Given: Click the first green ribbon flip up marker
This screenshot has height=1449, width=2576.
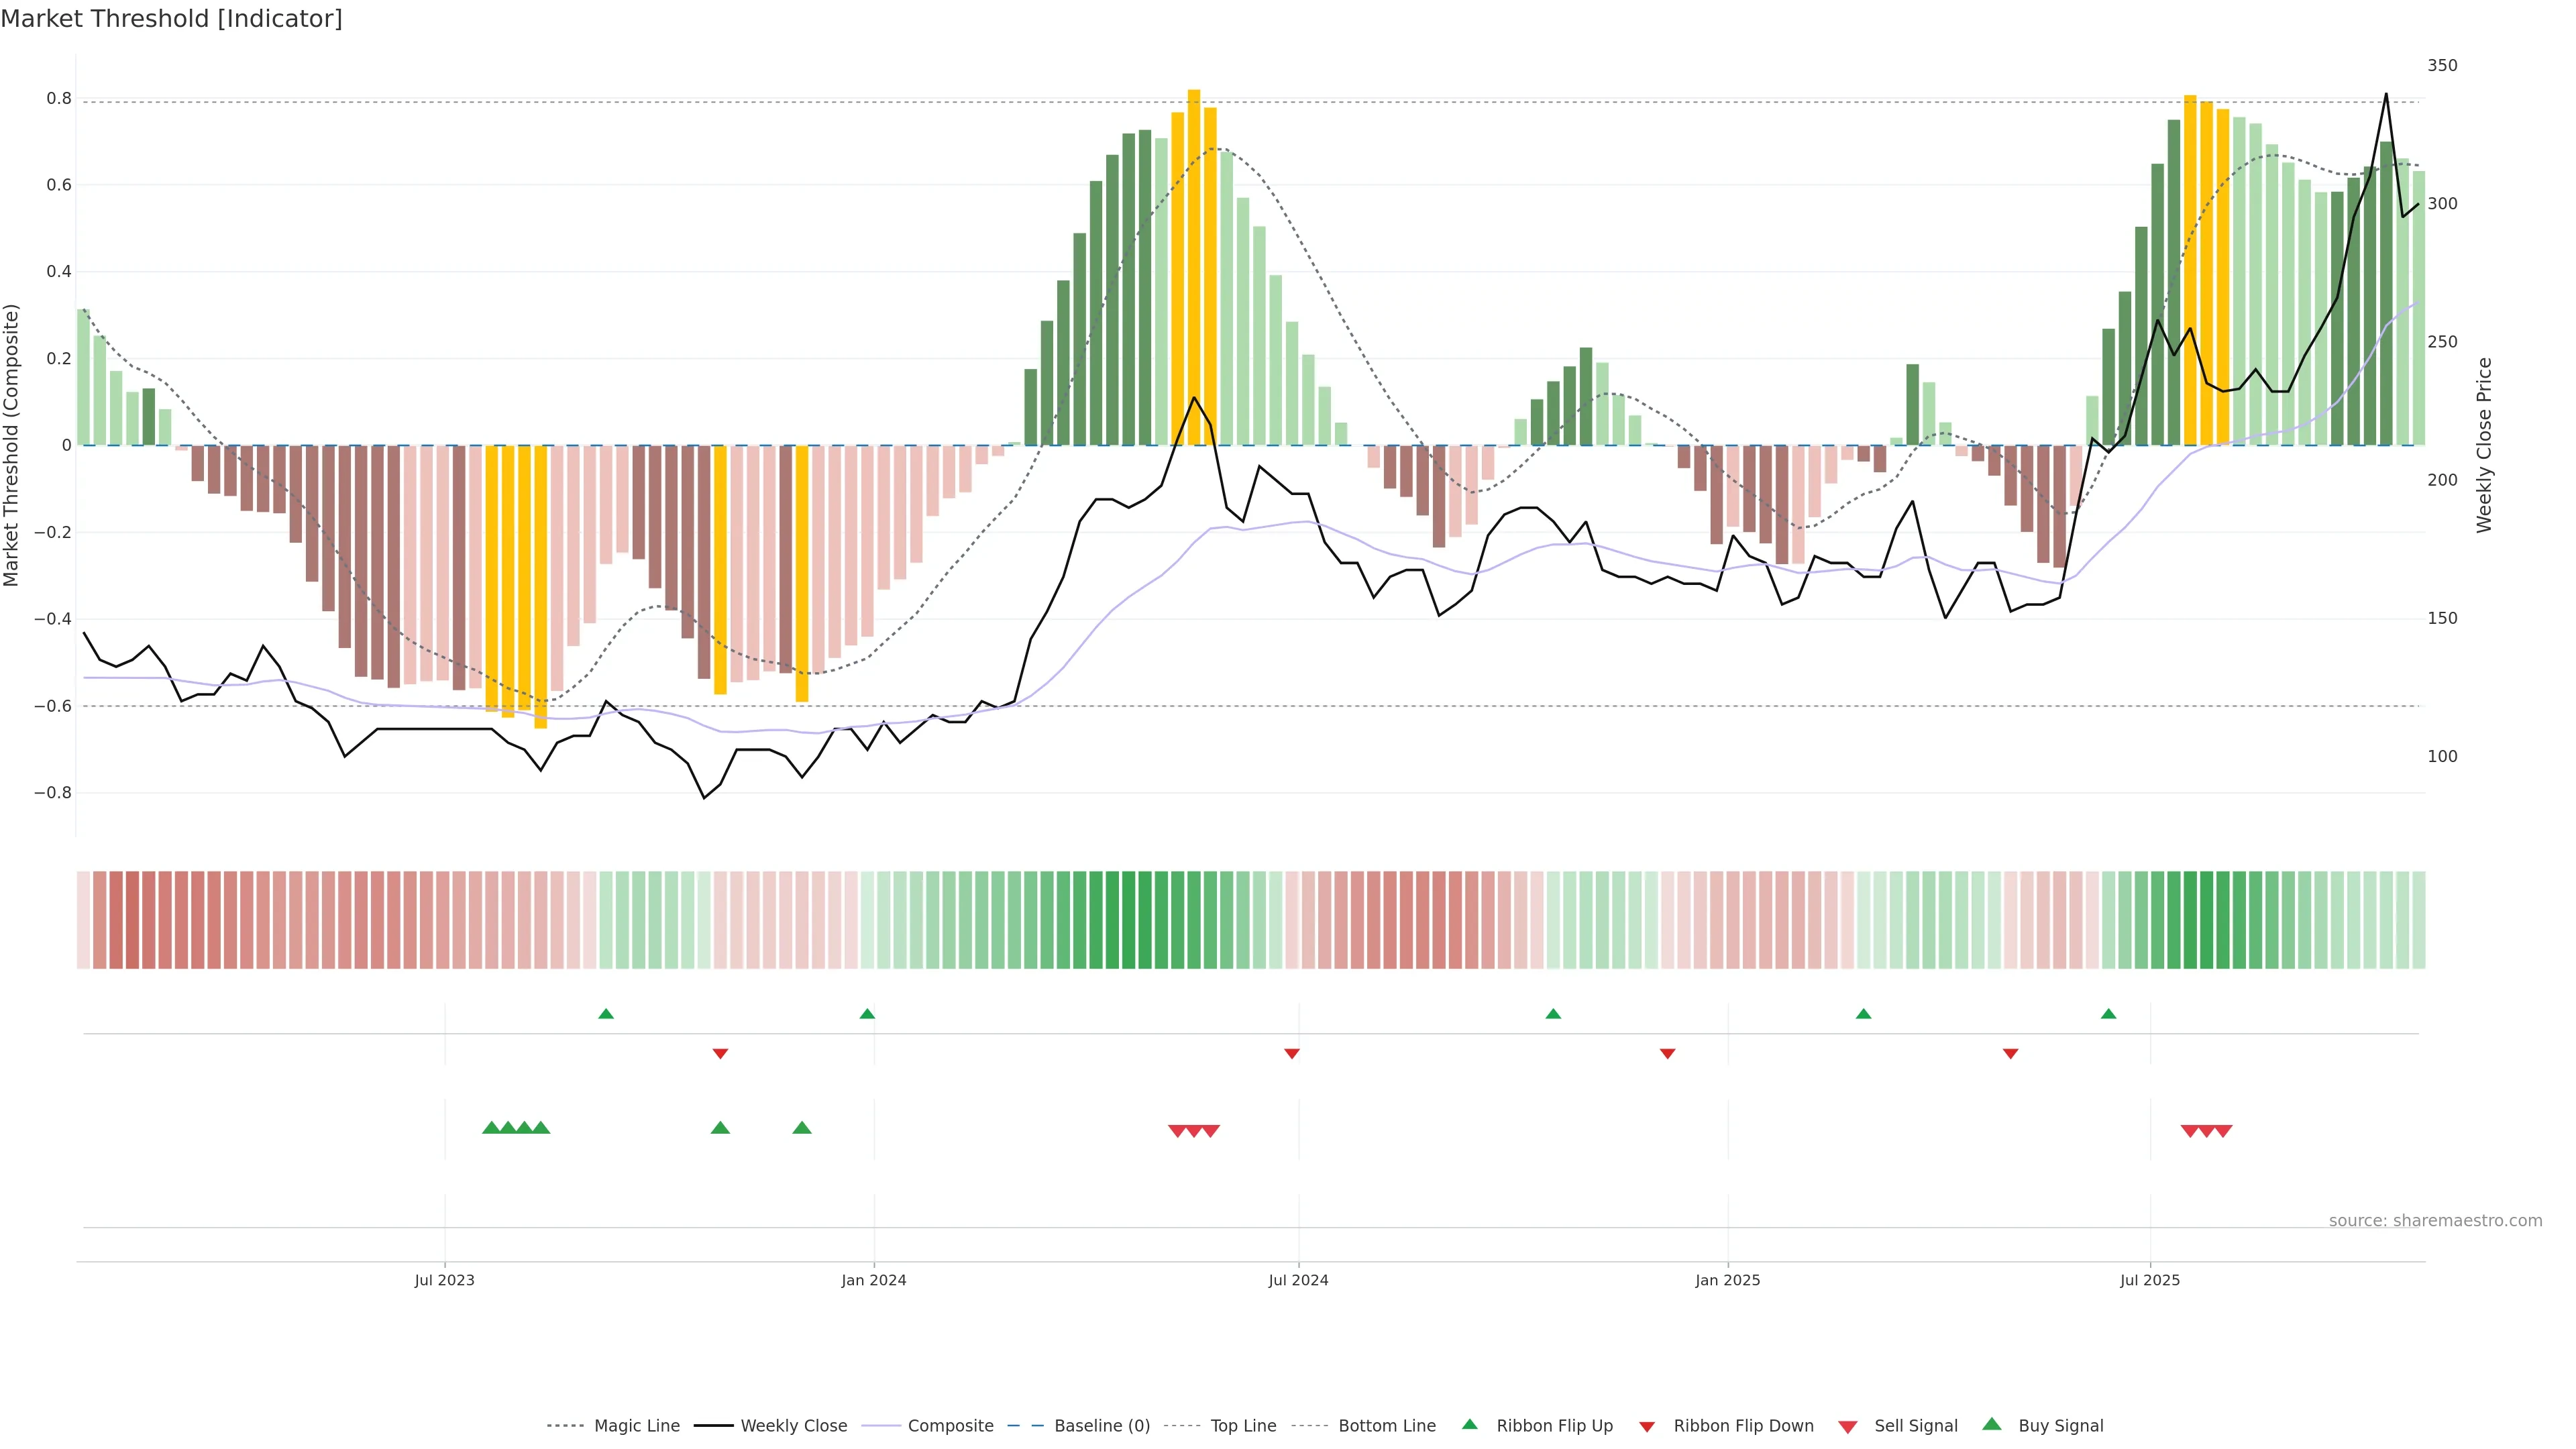Looking at the screenshot, I should [x=606, y=1014].
